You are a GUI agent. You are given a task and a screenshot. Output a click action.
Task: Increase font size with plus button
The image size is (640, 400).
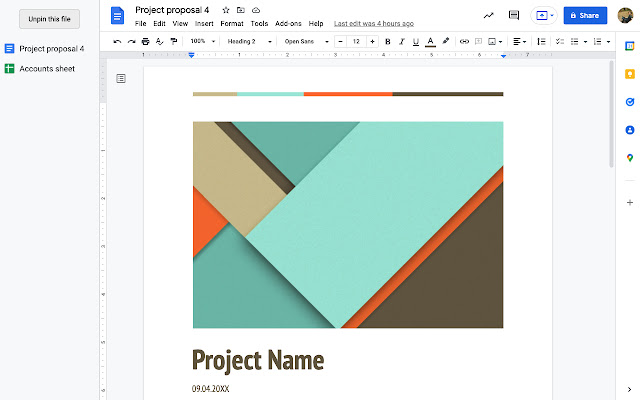click(x=372, y=41)
